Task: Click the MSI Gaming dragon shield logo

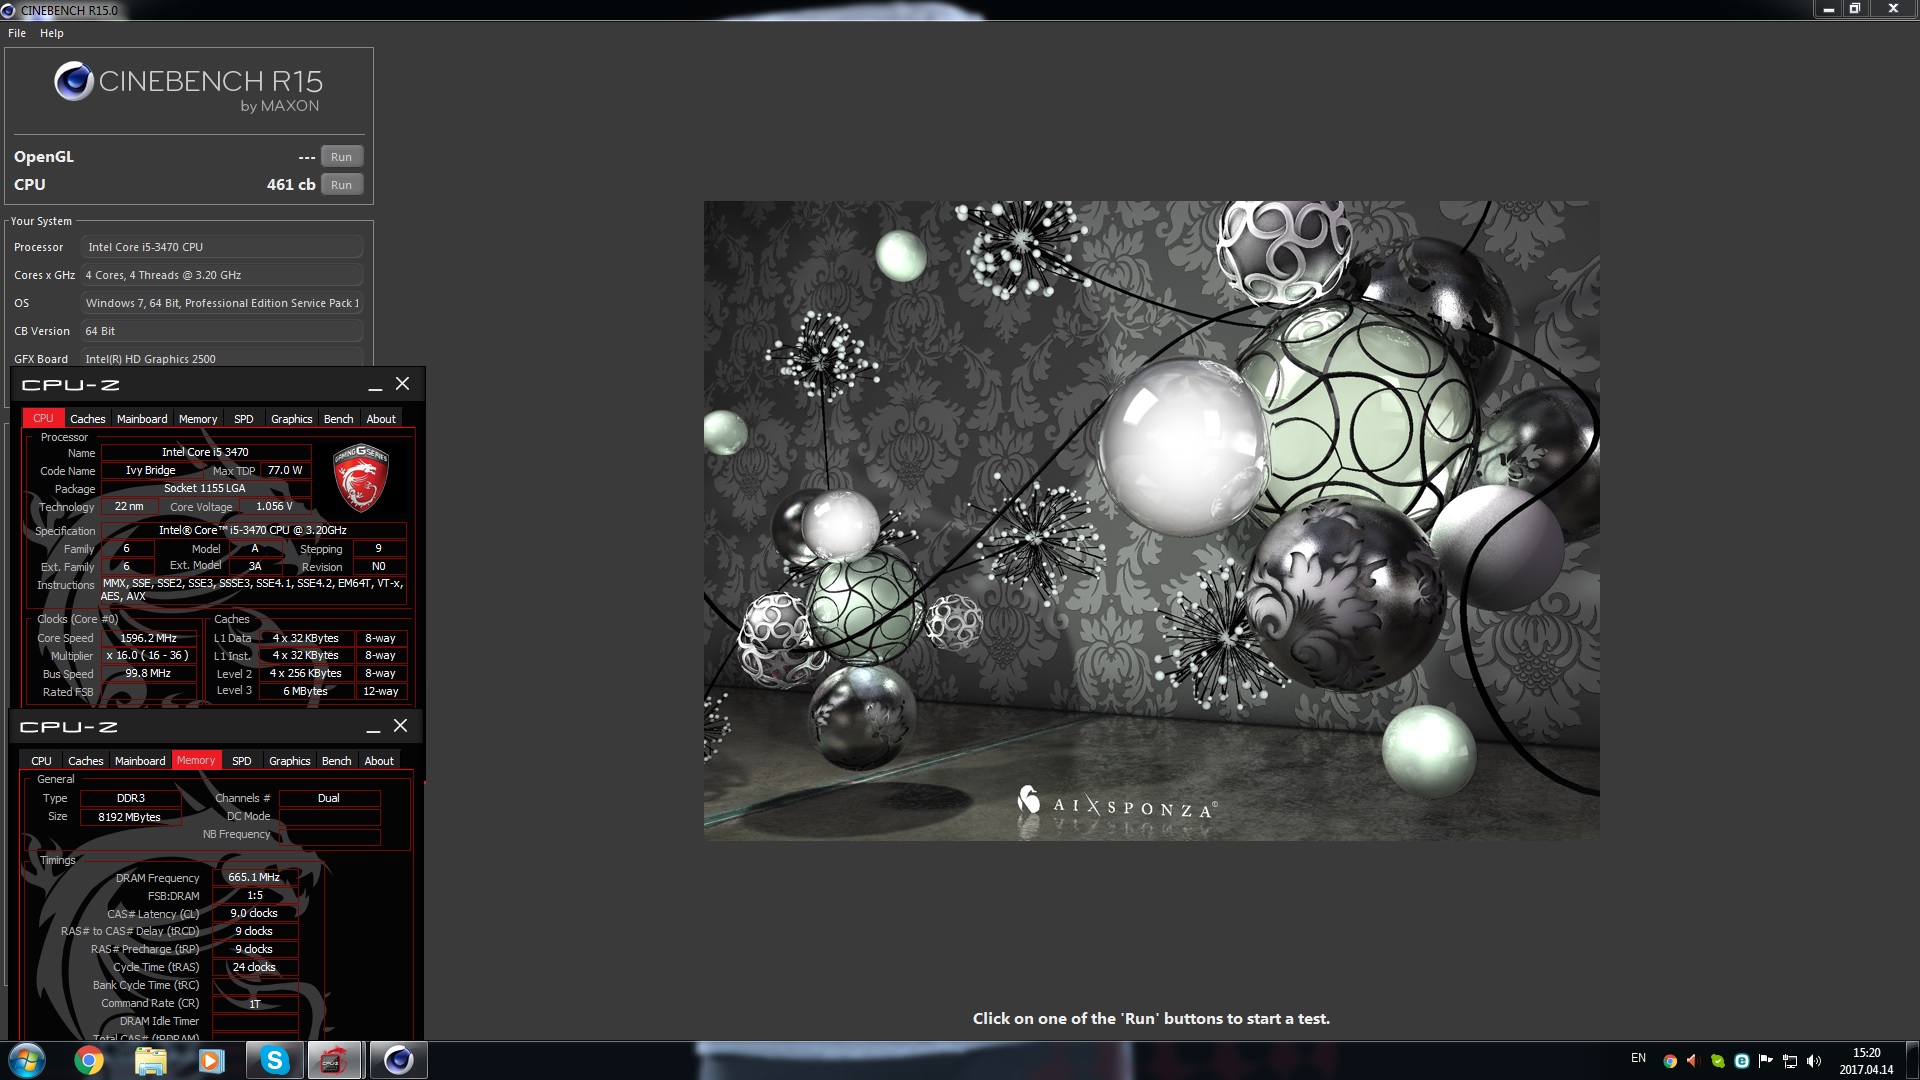Action: tap(361, 478)
